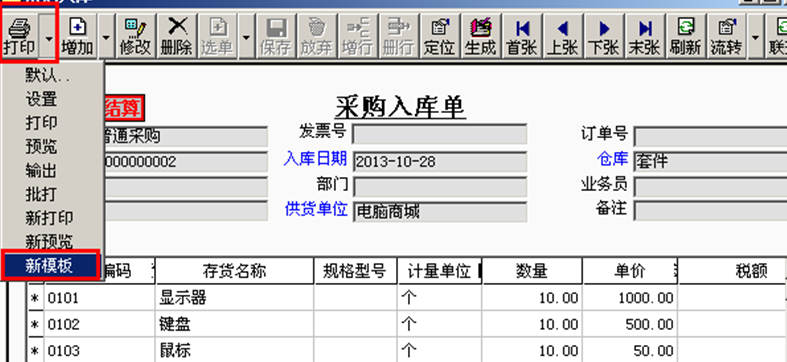787x362 pixels.
Task: Go to next record with 下张
Action: [604, 36]
